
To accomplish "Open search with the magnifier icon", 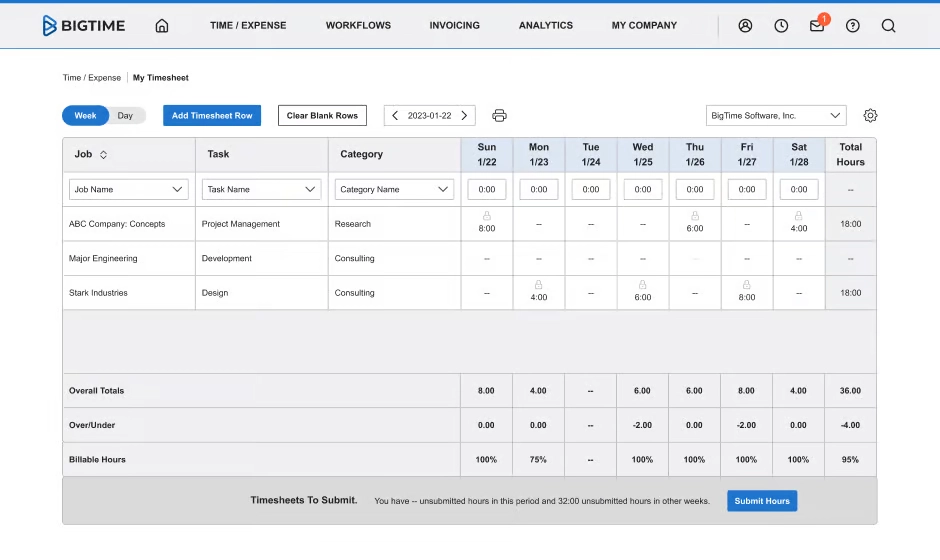I will pos(888,26).
